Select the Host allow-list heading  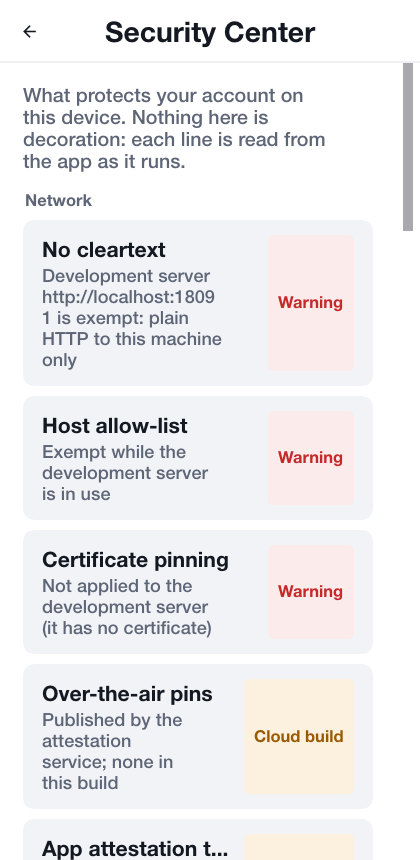click(115, 426)
